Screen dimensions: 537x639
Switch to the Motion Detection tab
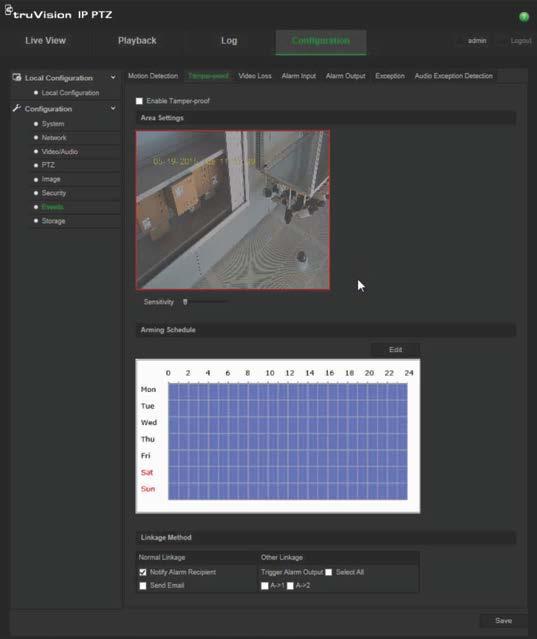tap(153, 76)
